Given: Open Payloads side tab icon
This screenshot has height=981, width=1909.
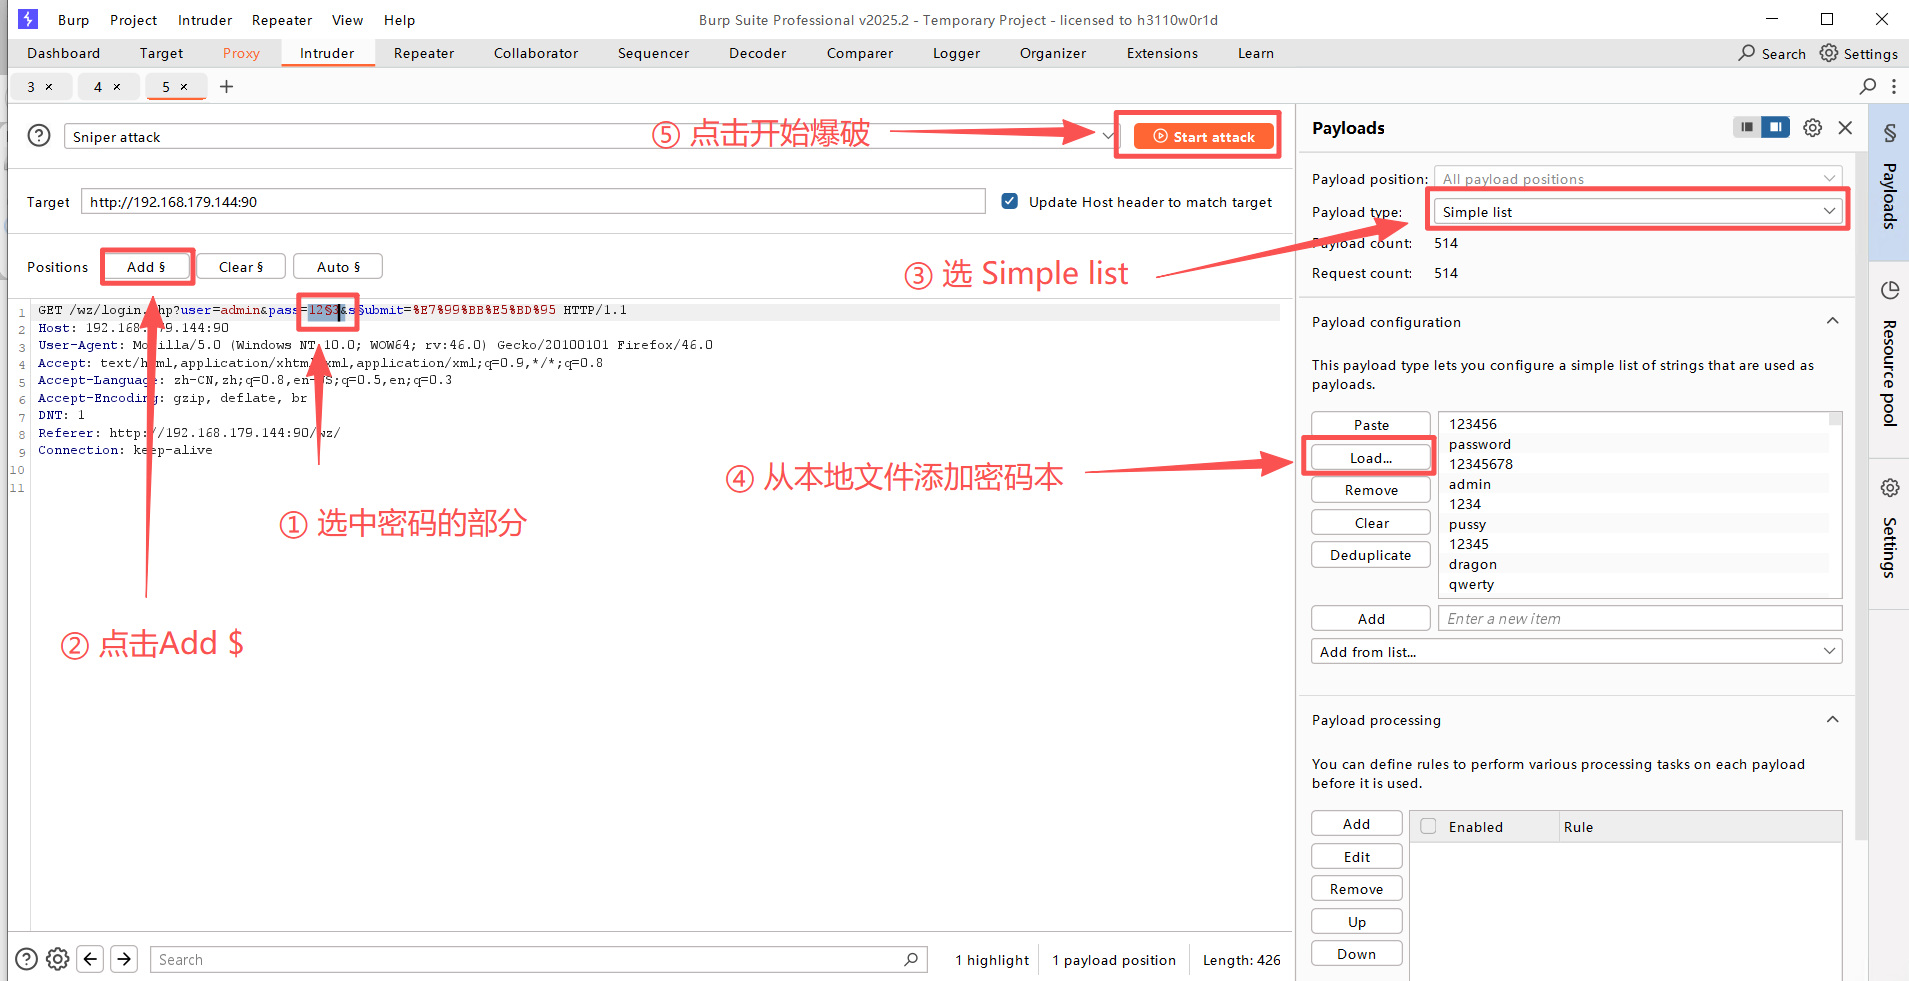Looking at the screenshot, I should pyautogui.click(x=1890, y=133).
